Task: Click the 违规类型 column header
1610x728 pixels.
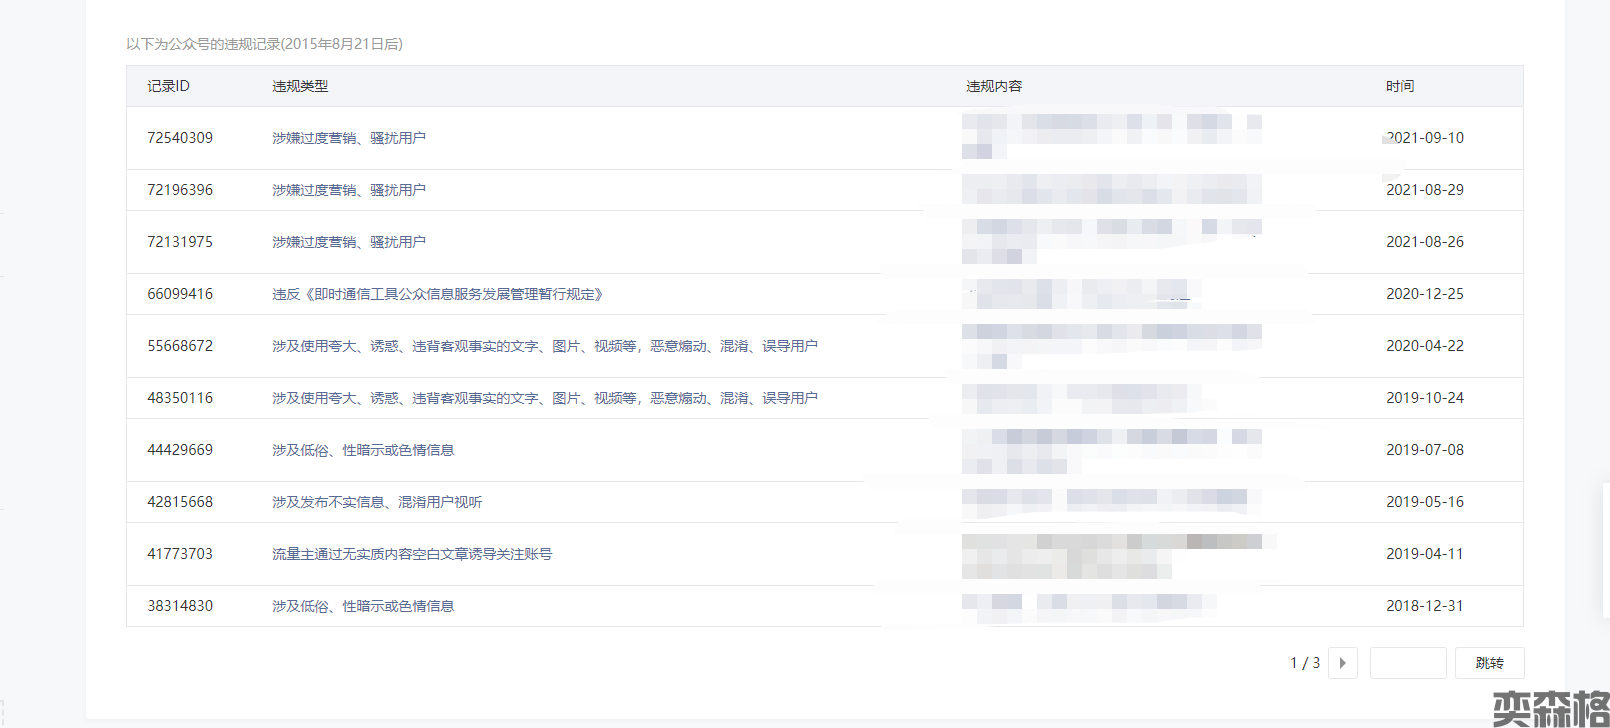Action: [300, 86]
